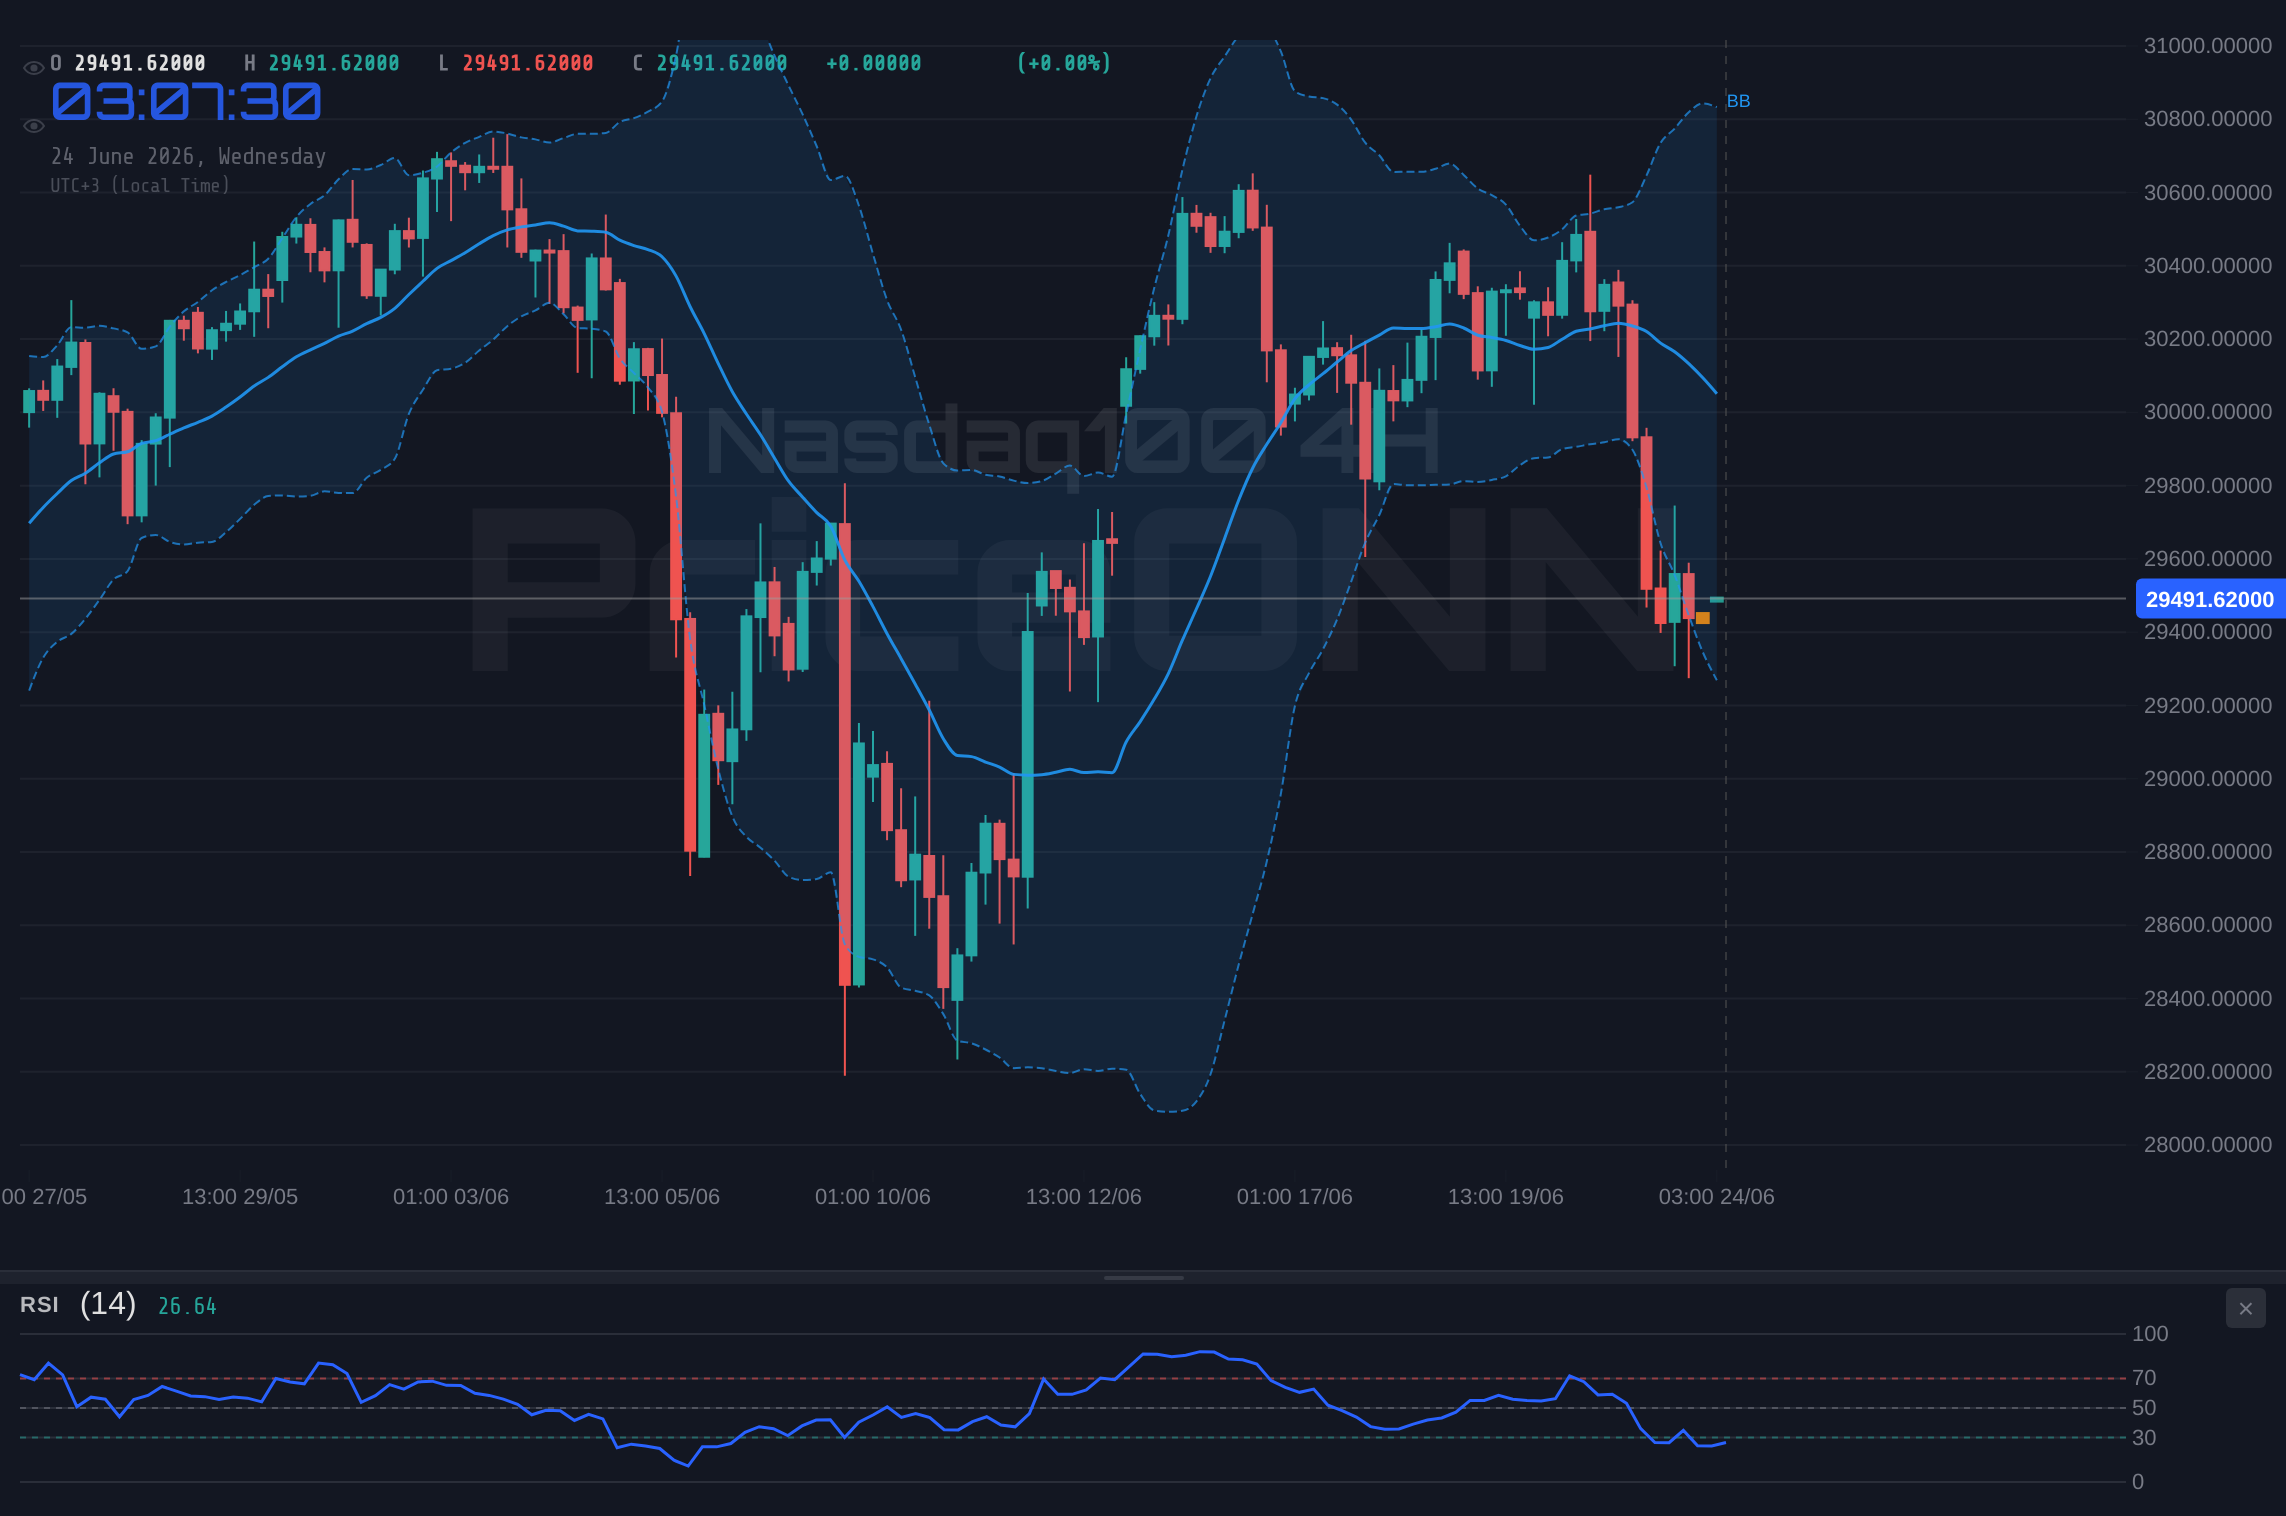Click the 28800.00000 price axis label
Image resolution: width=2286 pixels, height=1516 pixels.
(x=2208, y=852)
